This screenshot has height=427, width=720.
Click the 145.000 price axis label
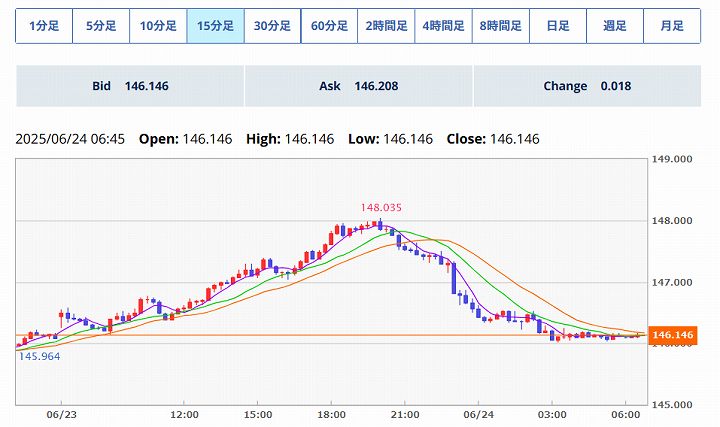672,405
